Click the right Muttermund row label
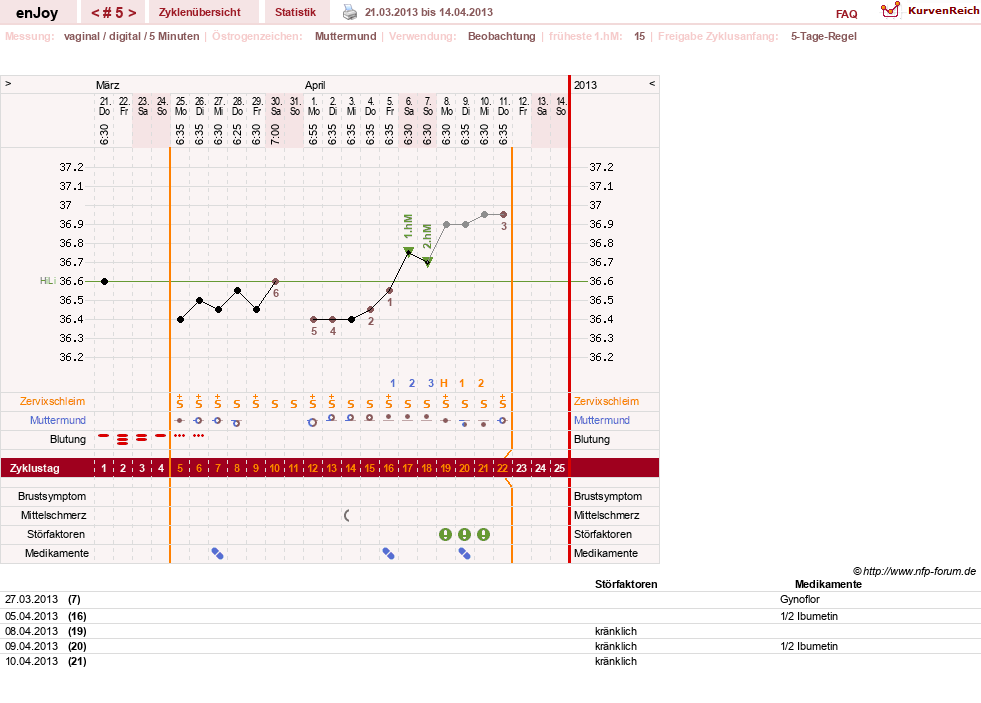The width and height of the screenshot is (981, 703). tap(602, 420)
